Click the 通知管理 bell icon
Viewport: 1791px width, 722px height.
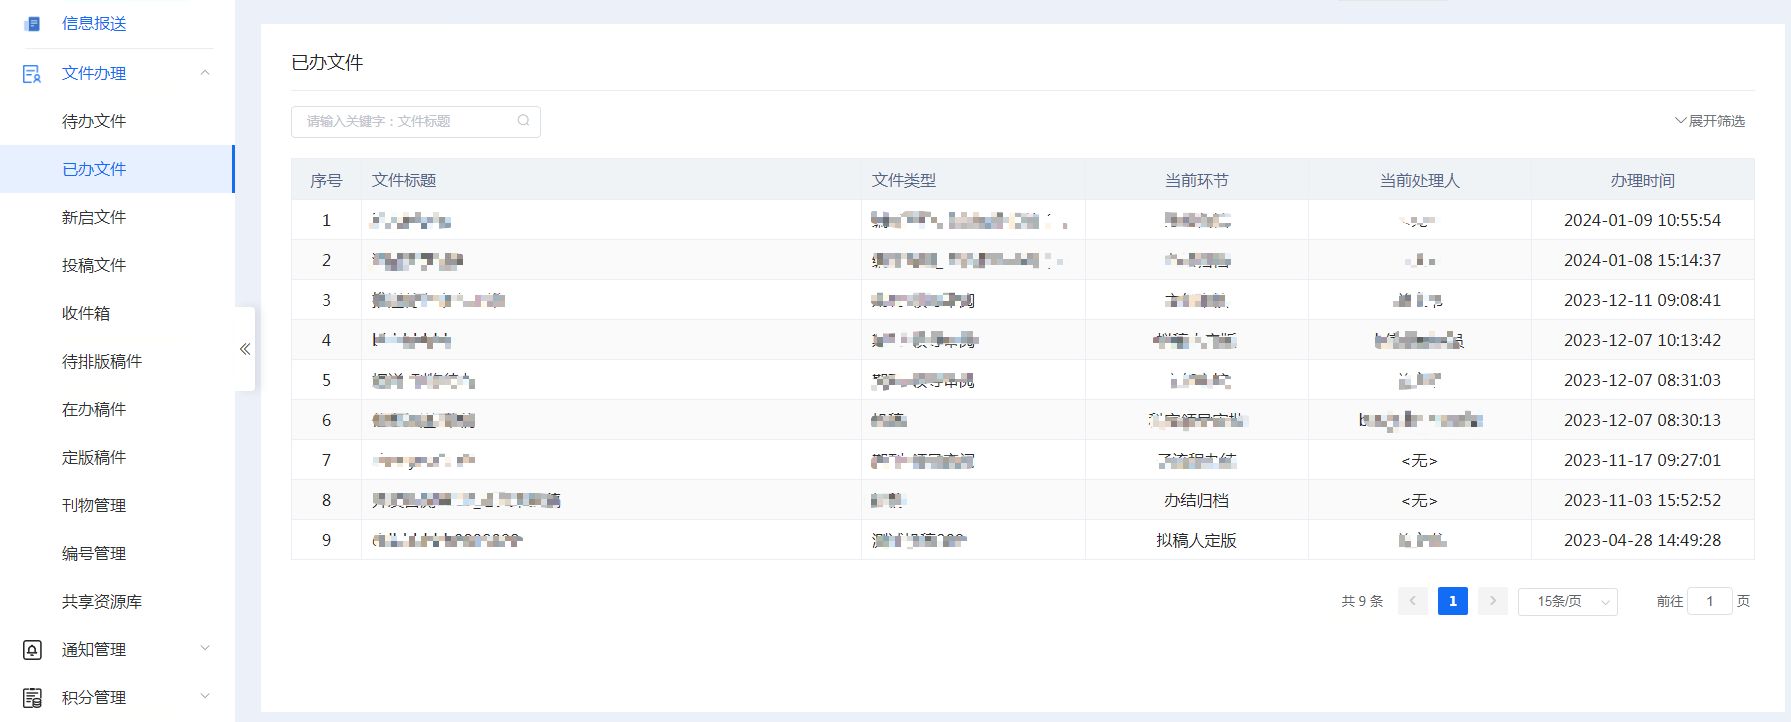pyautogui.click(x=32, y=650)
